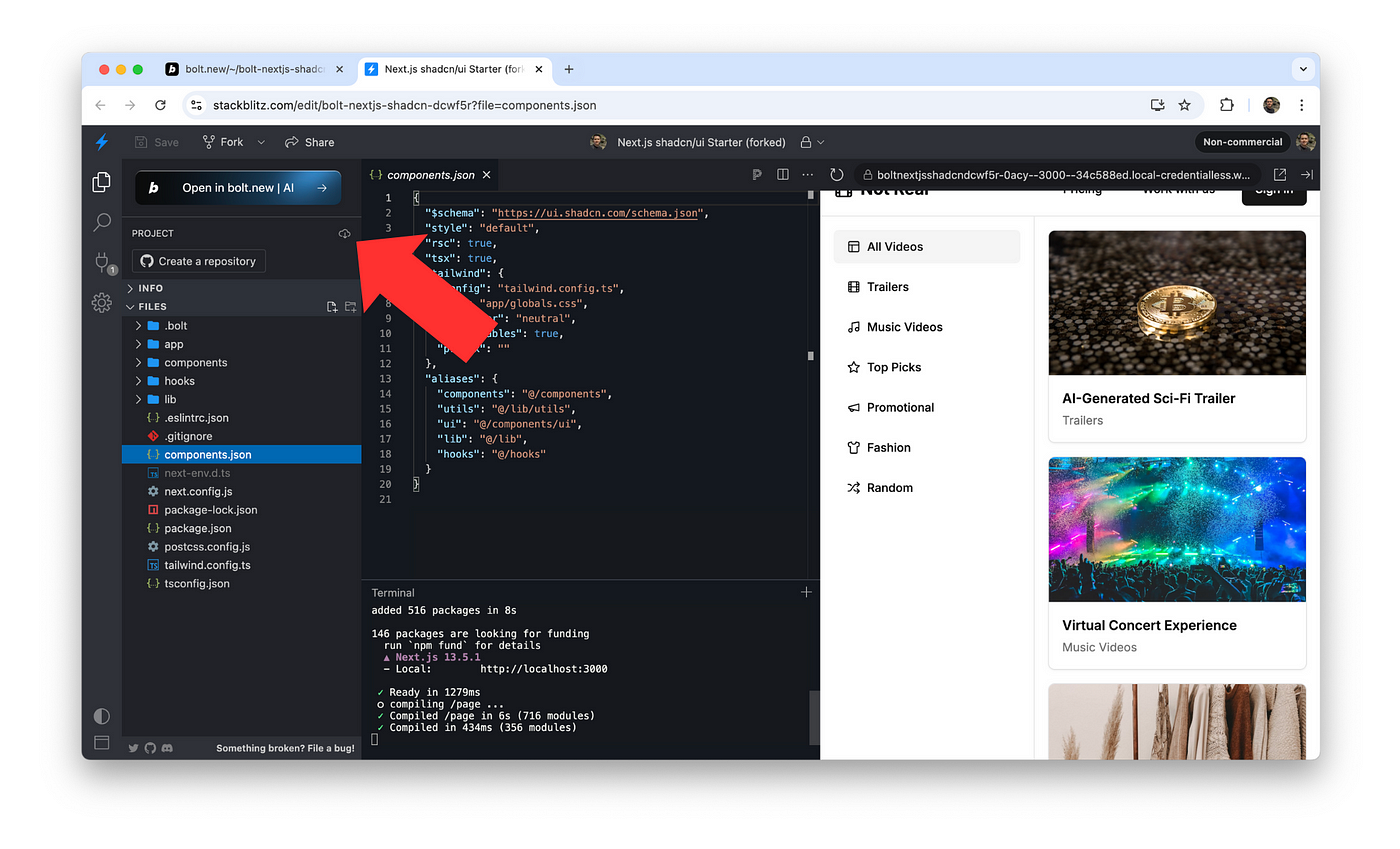1400x849 pixels.
Task: Click the New Folder icon in FILES header
Action: 350,307
